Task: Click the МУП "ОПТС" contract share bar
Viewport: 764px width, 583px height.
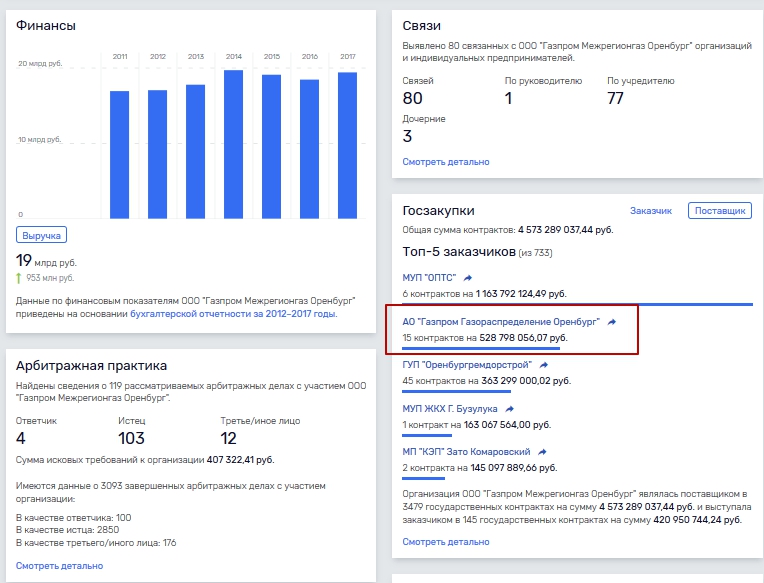Action: pos(577,304)
